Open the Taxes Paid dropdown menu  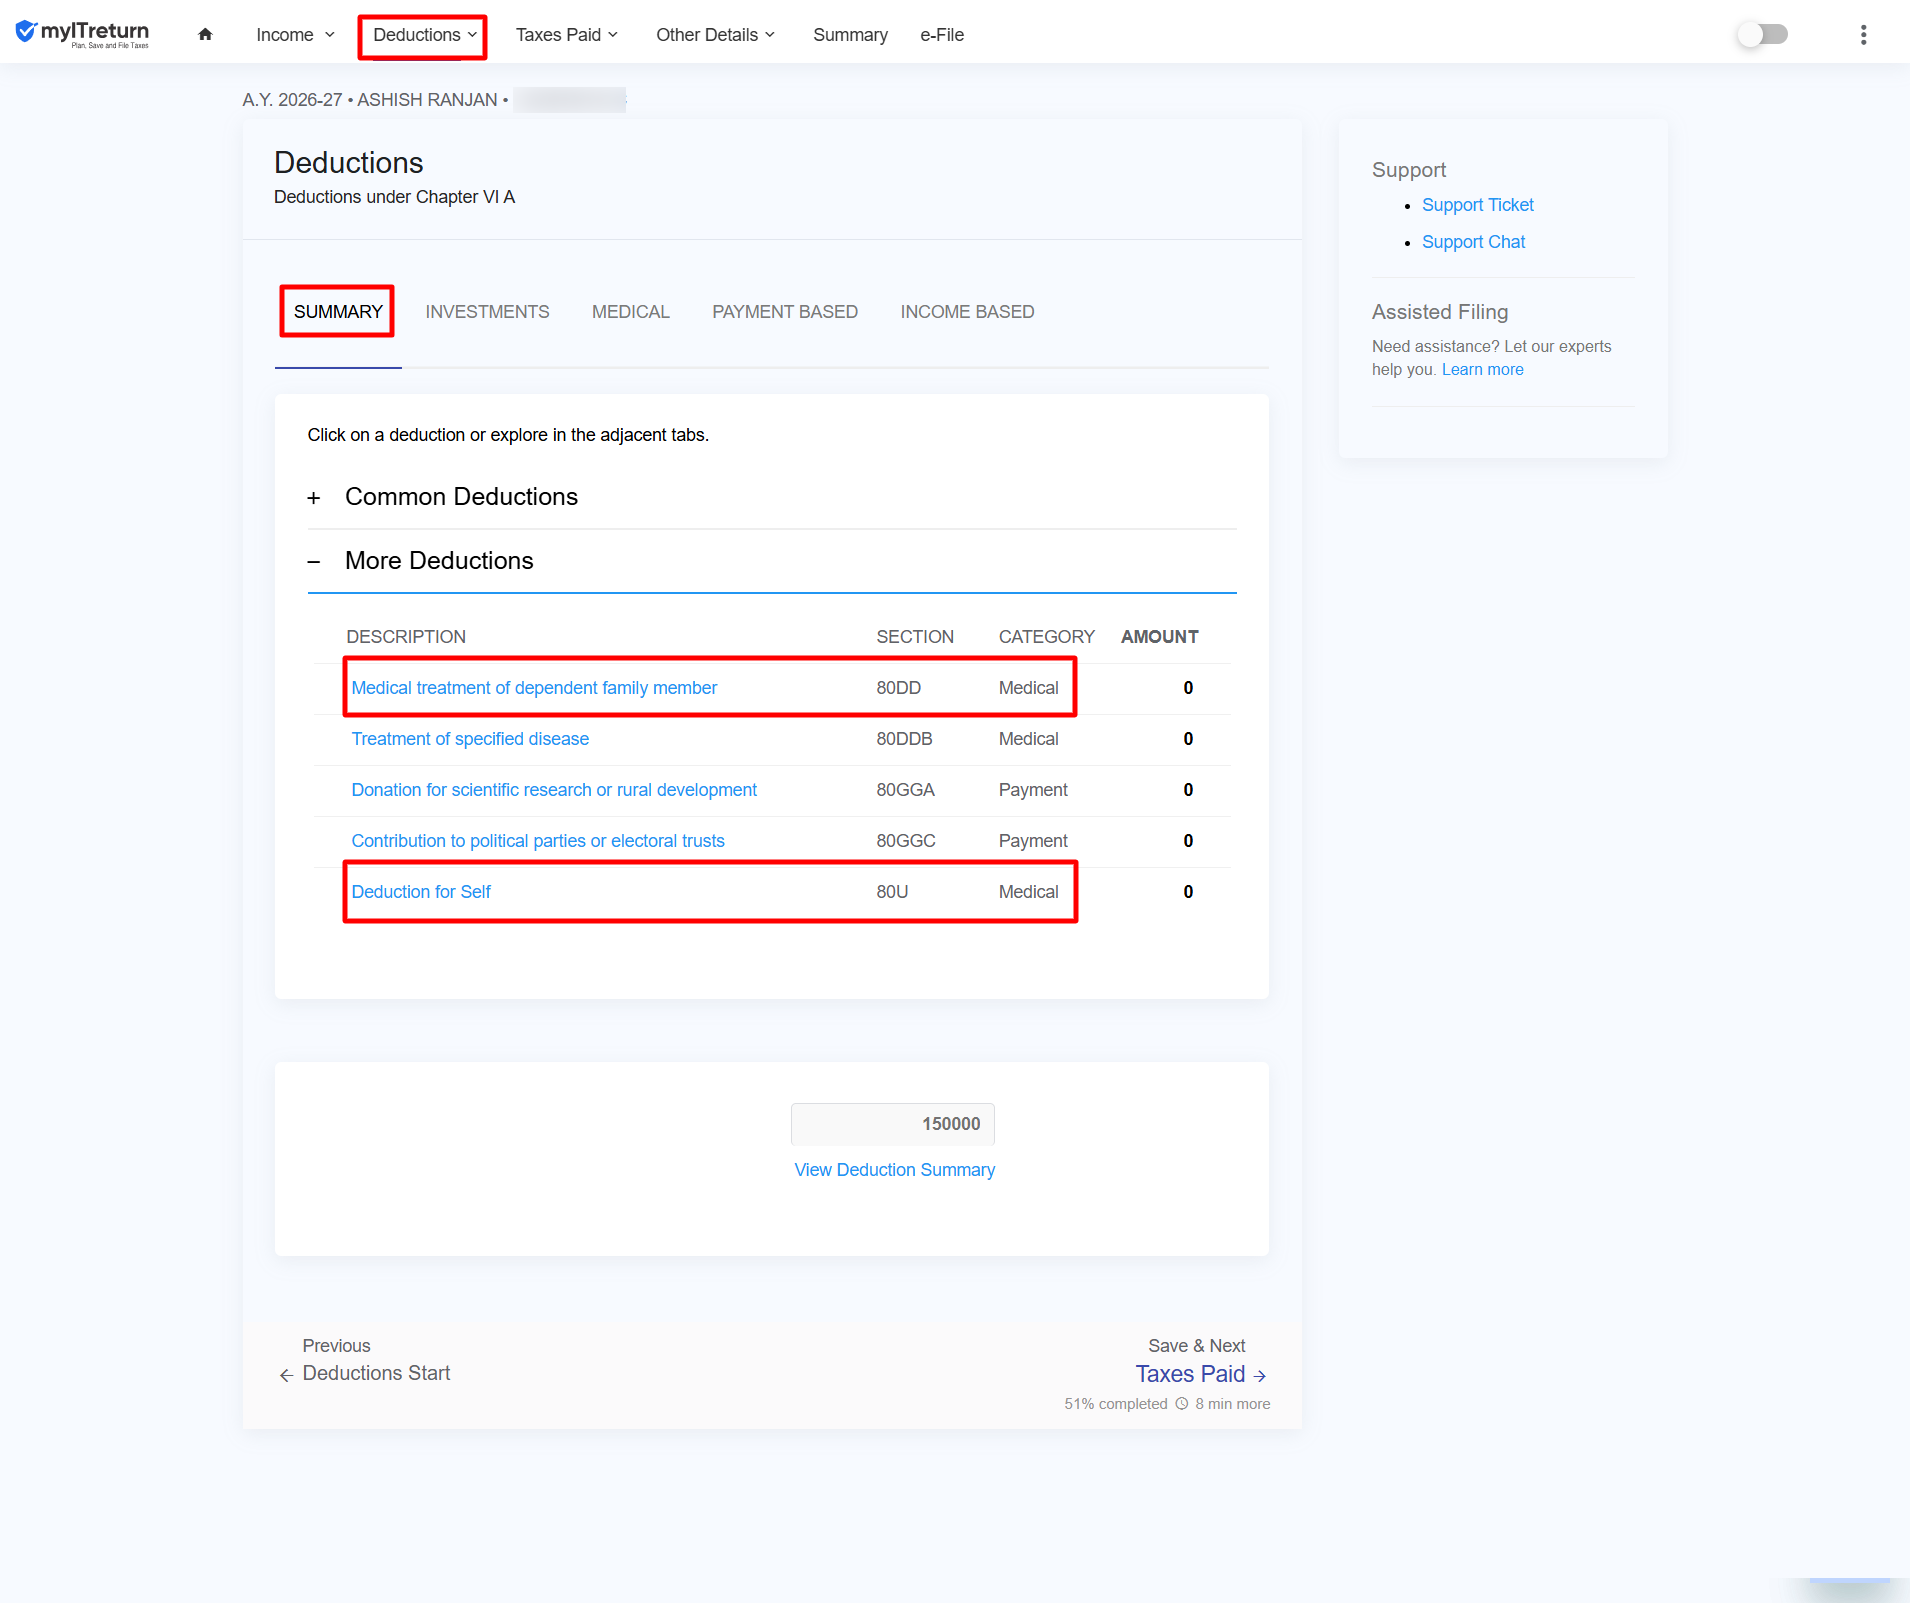[x=566, y=35]
